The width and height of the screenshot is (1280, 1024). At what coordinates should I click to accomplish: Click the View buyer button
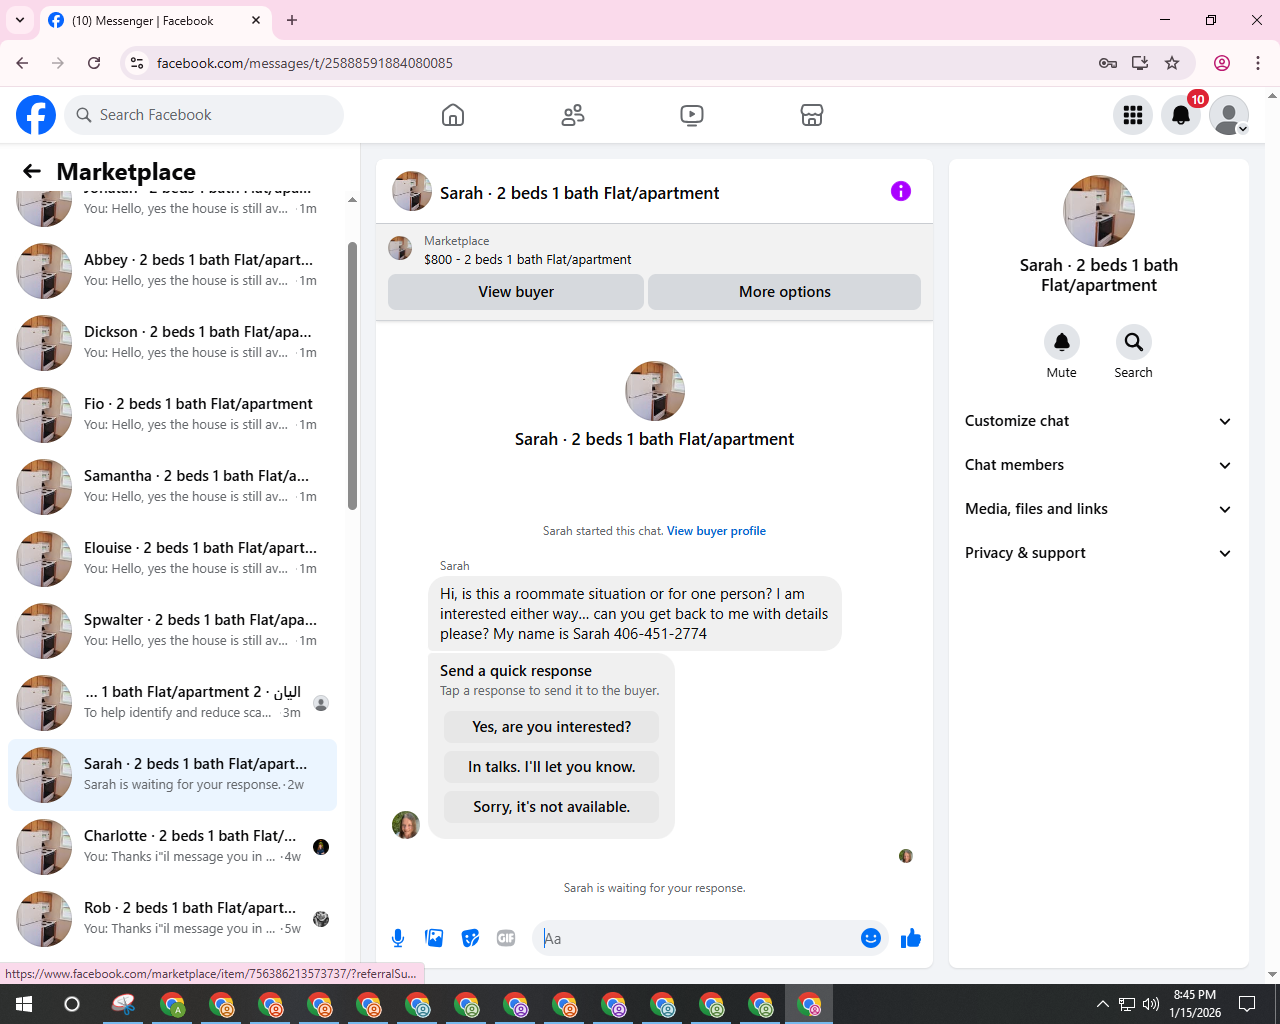[516, 292]
